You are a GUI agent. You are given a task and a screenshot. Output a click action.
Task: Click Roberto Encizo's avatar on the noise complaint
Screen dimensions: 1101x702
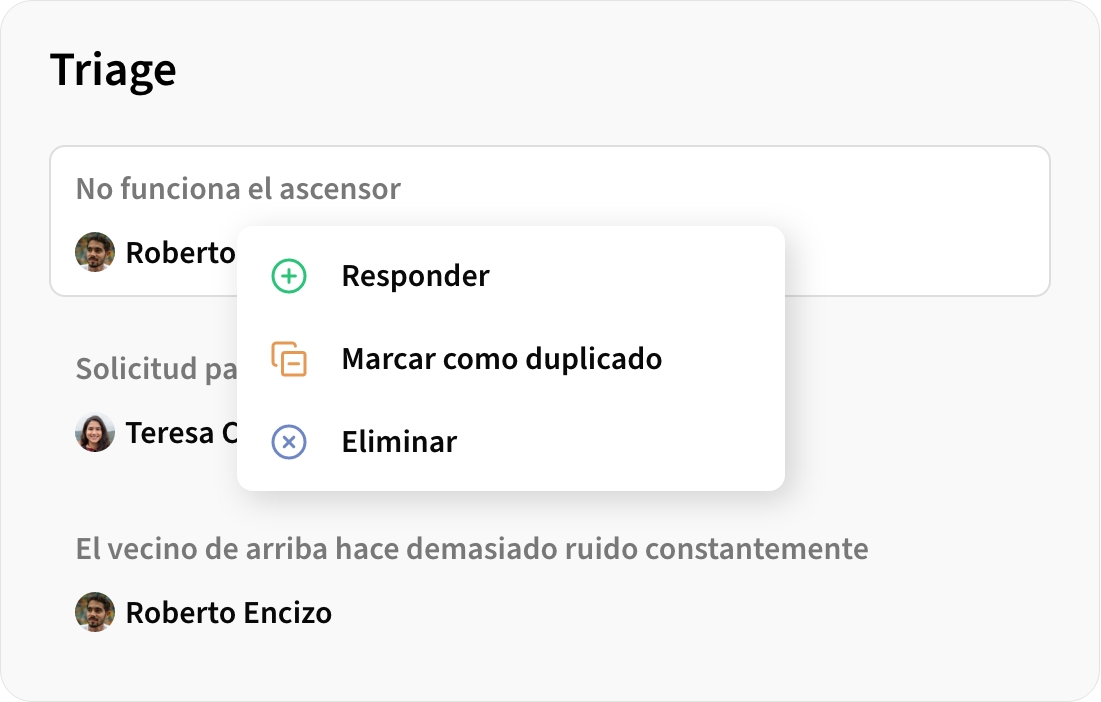[95, 612]
